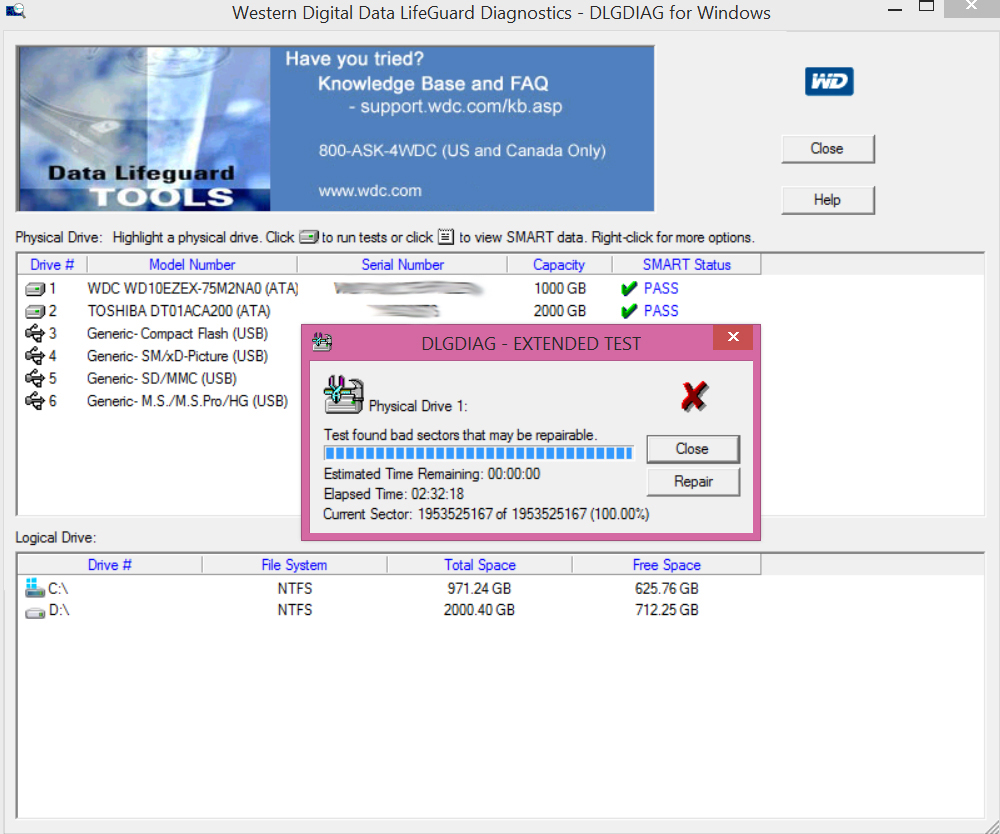Click the USB icon for drive 4
Screen dimensions: 1000x834
[x=34, y=356]
